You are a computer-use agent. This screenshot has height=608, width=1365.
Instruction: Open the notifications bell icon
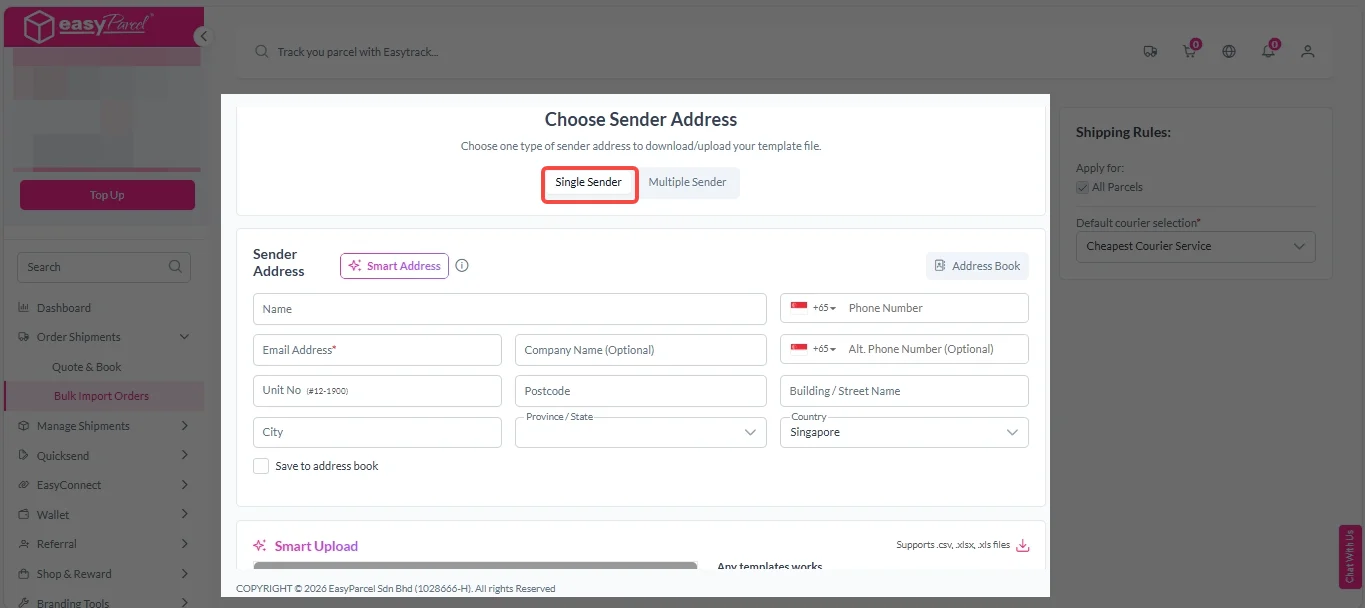point(1268,52)
